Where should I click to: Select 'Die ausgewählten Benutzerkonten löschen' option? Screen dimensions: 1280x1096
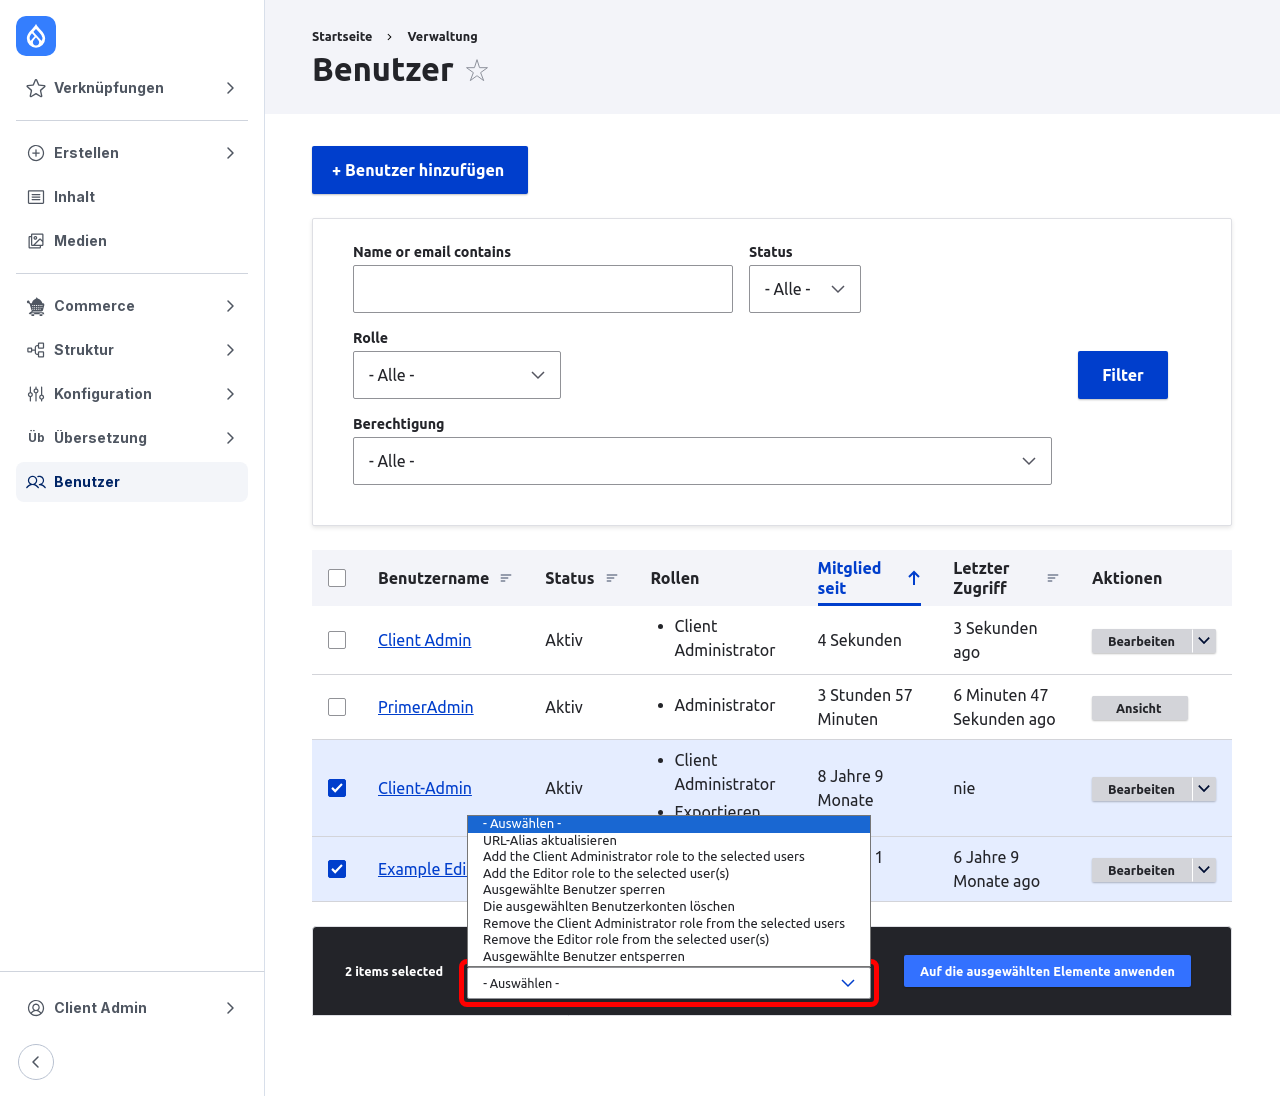(x=669, y=907)
